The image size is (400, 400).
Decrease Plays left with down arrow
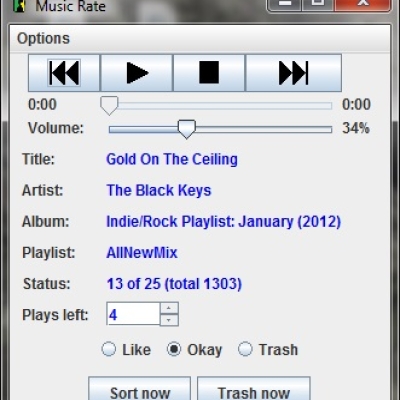(x=169, y=320)
